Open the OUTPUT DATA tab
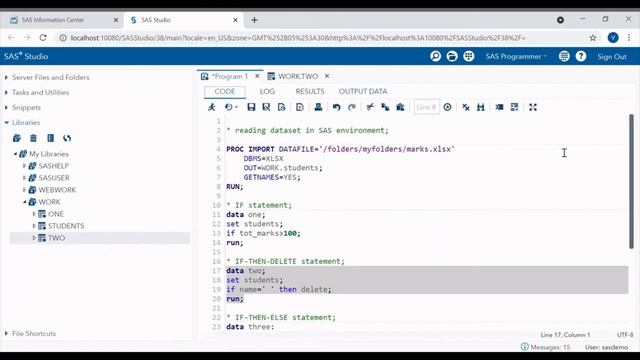Viewport: 640px width, 360px height. 363,91
